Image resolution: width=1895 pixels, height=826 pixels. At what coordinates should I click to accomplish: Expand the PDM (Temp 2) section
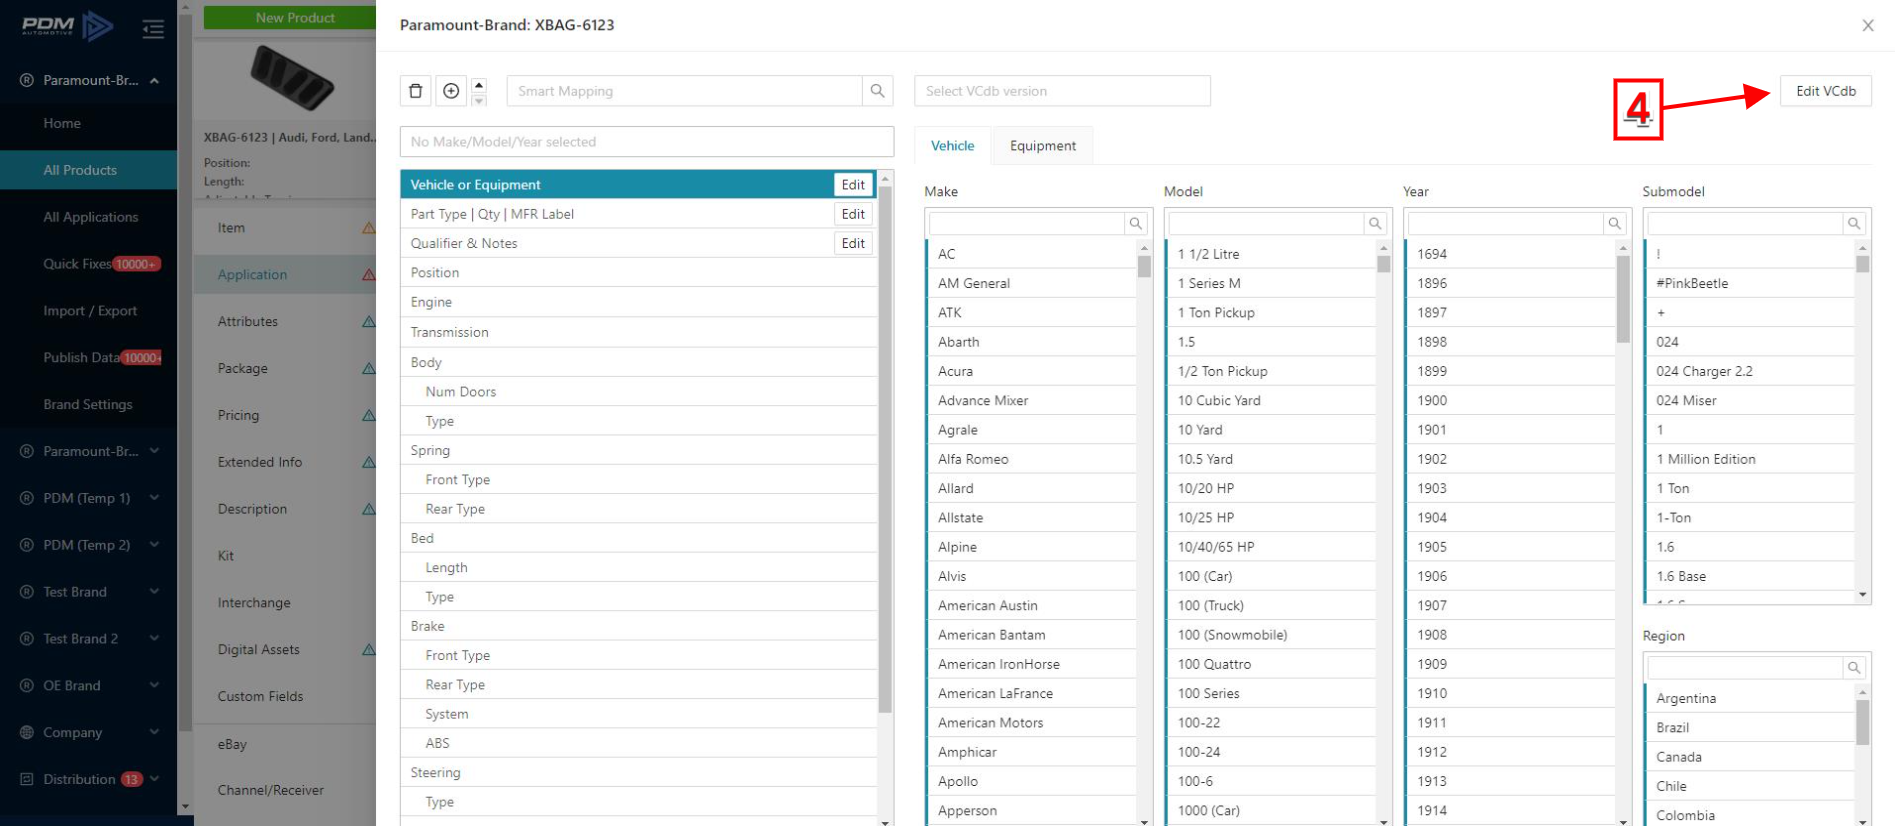point(155,545)
